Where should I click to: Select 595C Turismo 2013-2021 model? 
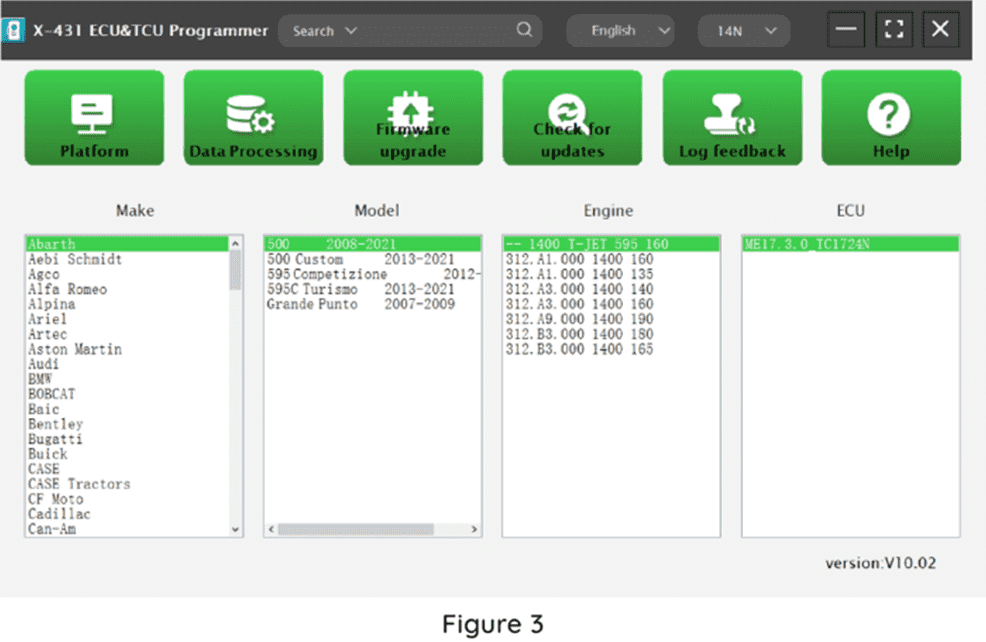pyautogui.click(x=373, y=289)
